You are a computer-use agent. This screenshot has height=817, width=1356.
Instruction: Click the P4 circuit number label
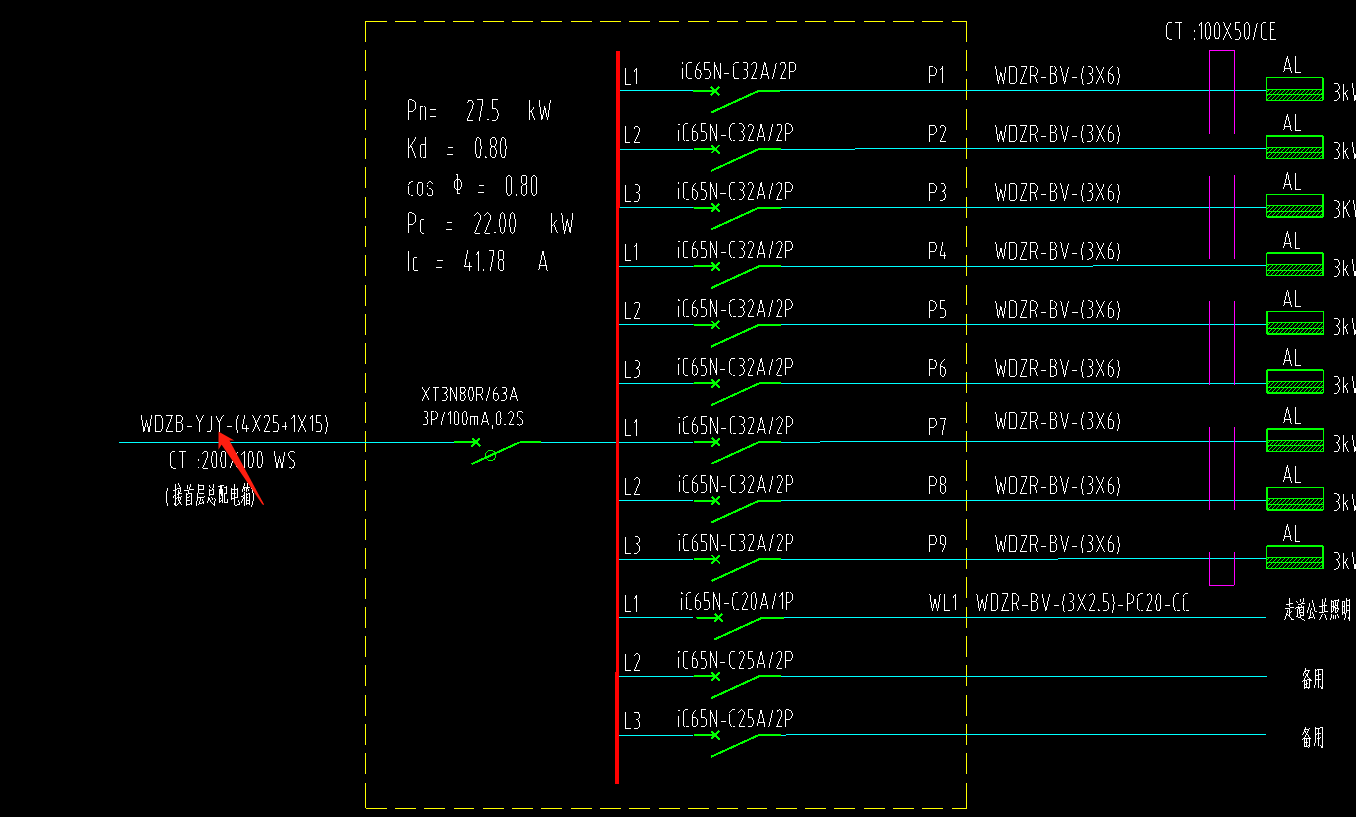click(x=936, y=250)
